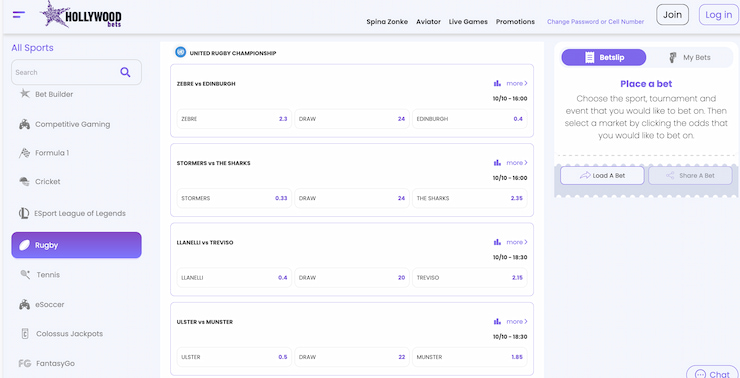Screen dimensions: 740x378
Task: Click the Betslip ticket icon
Action: click(x=589, y=58)
